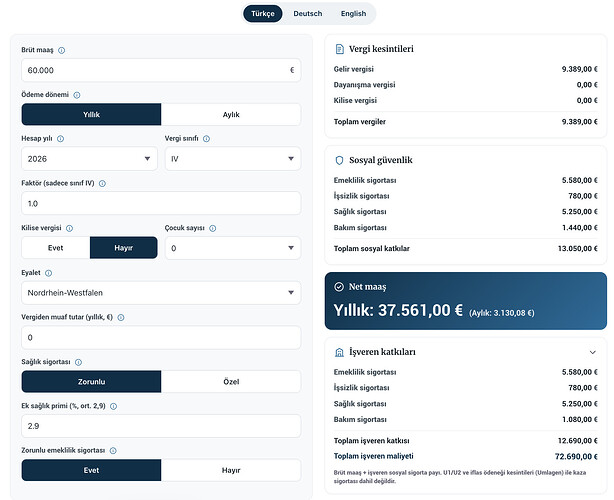Viewport: 614px width, 500px height.
Task: Open the Hesap yılı info tooltip icon
Action: coord(60,139)
